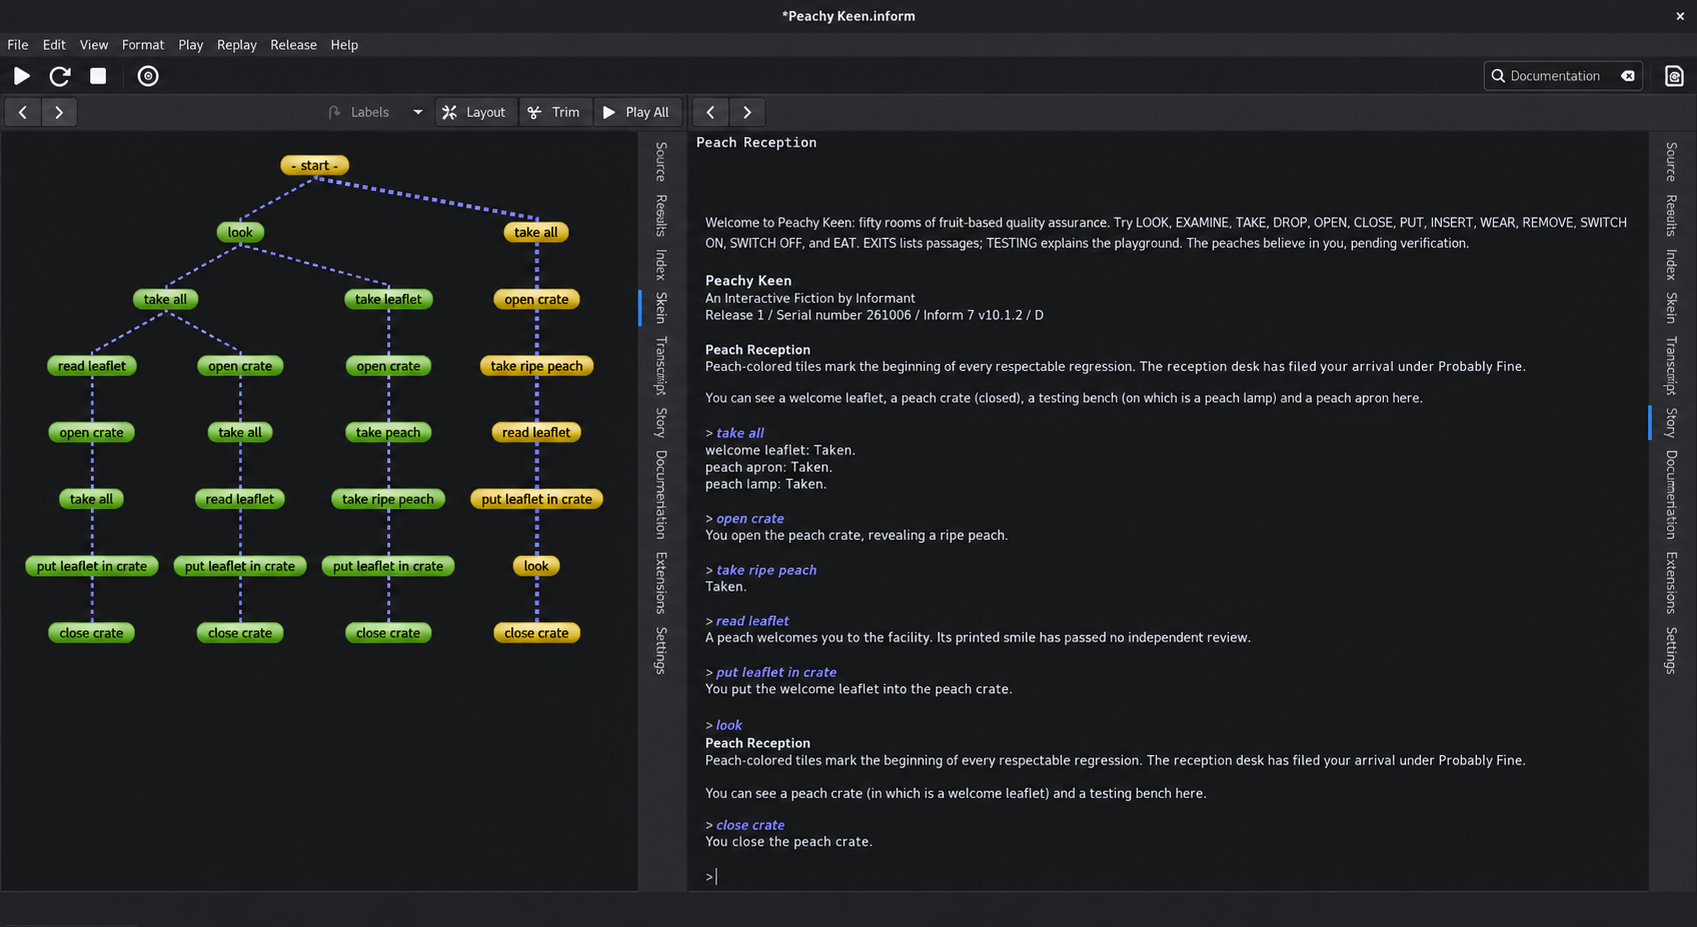The image size is (1697, 927).
Task: Open the Release menu
Action: (x=293, y=45)
